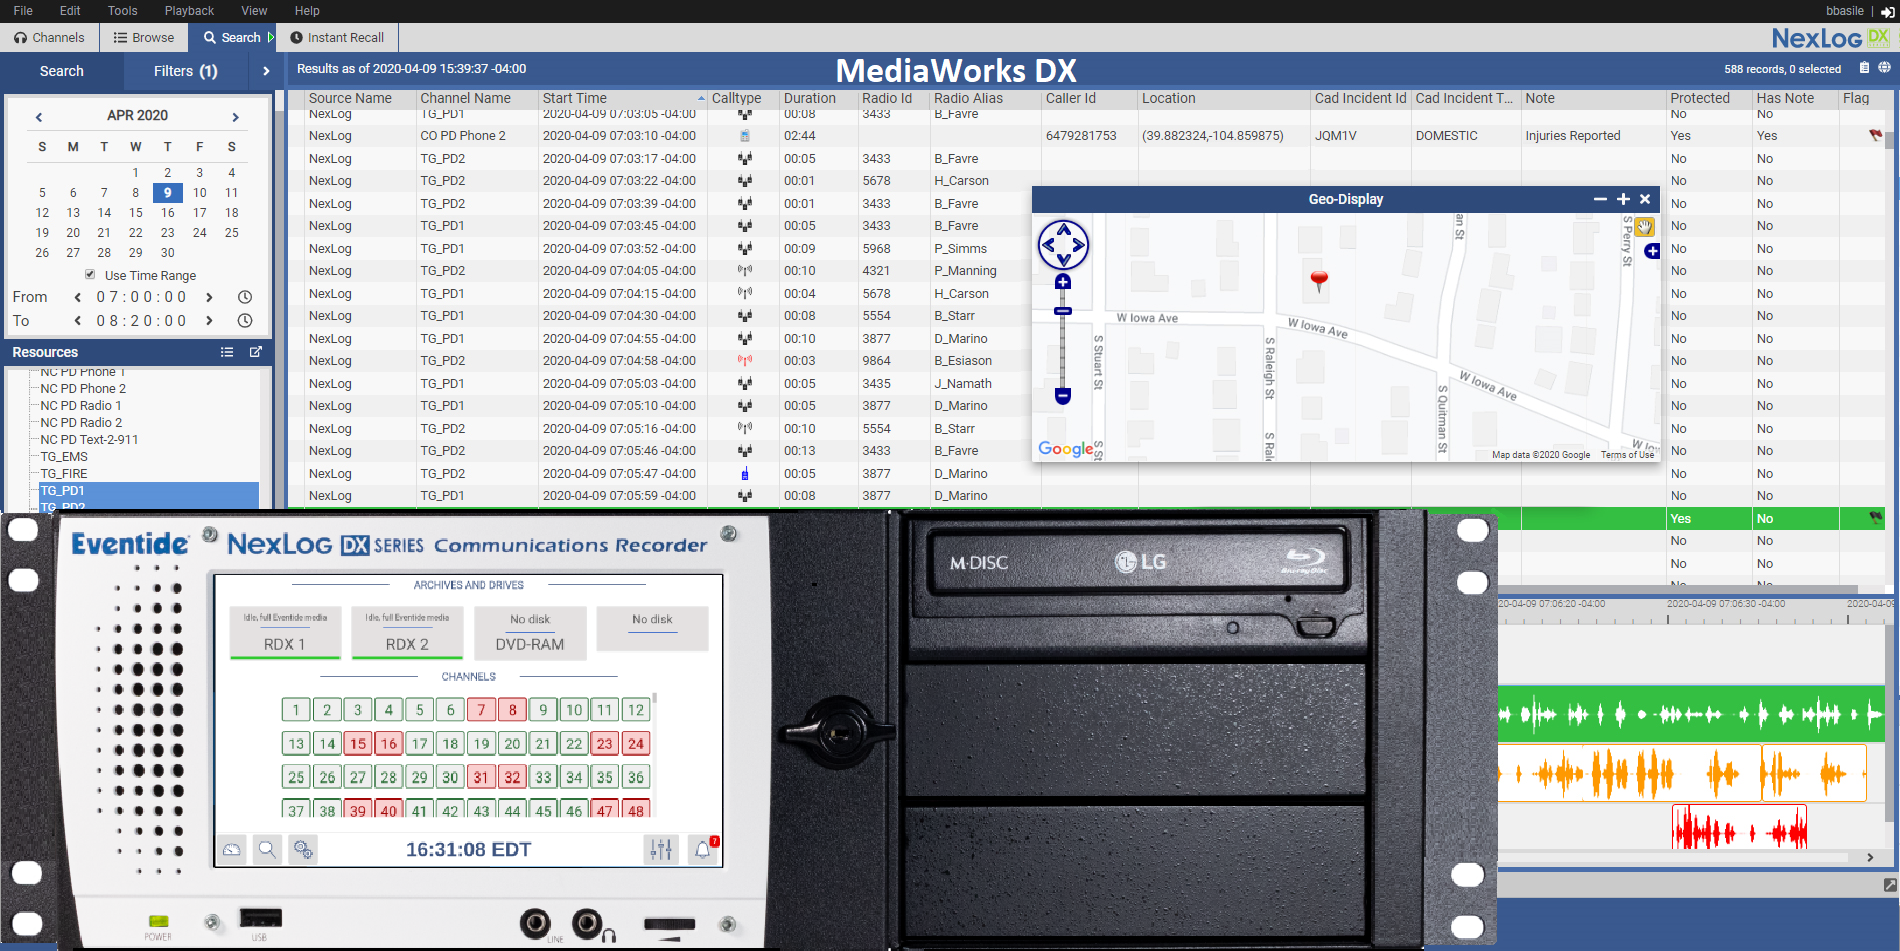Switch to the Browse tab
This screenshot has width=1900, height=951.
pos(144,38)
